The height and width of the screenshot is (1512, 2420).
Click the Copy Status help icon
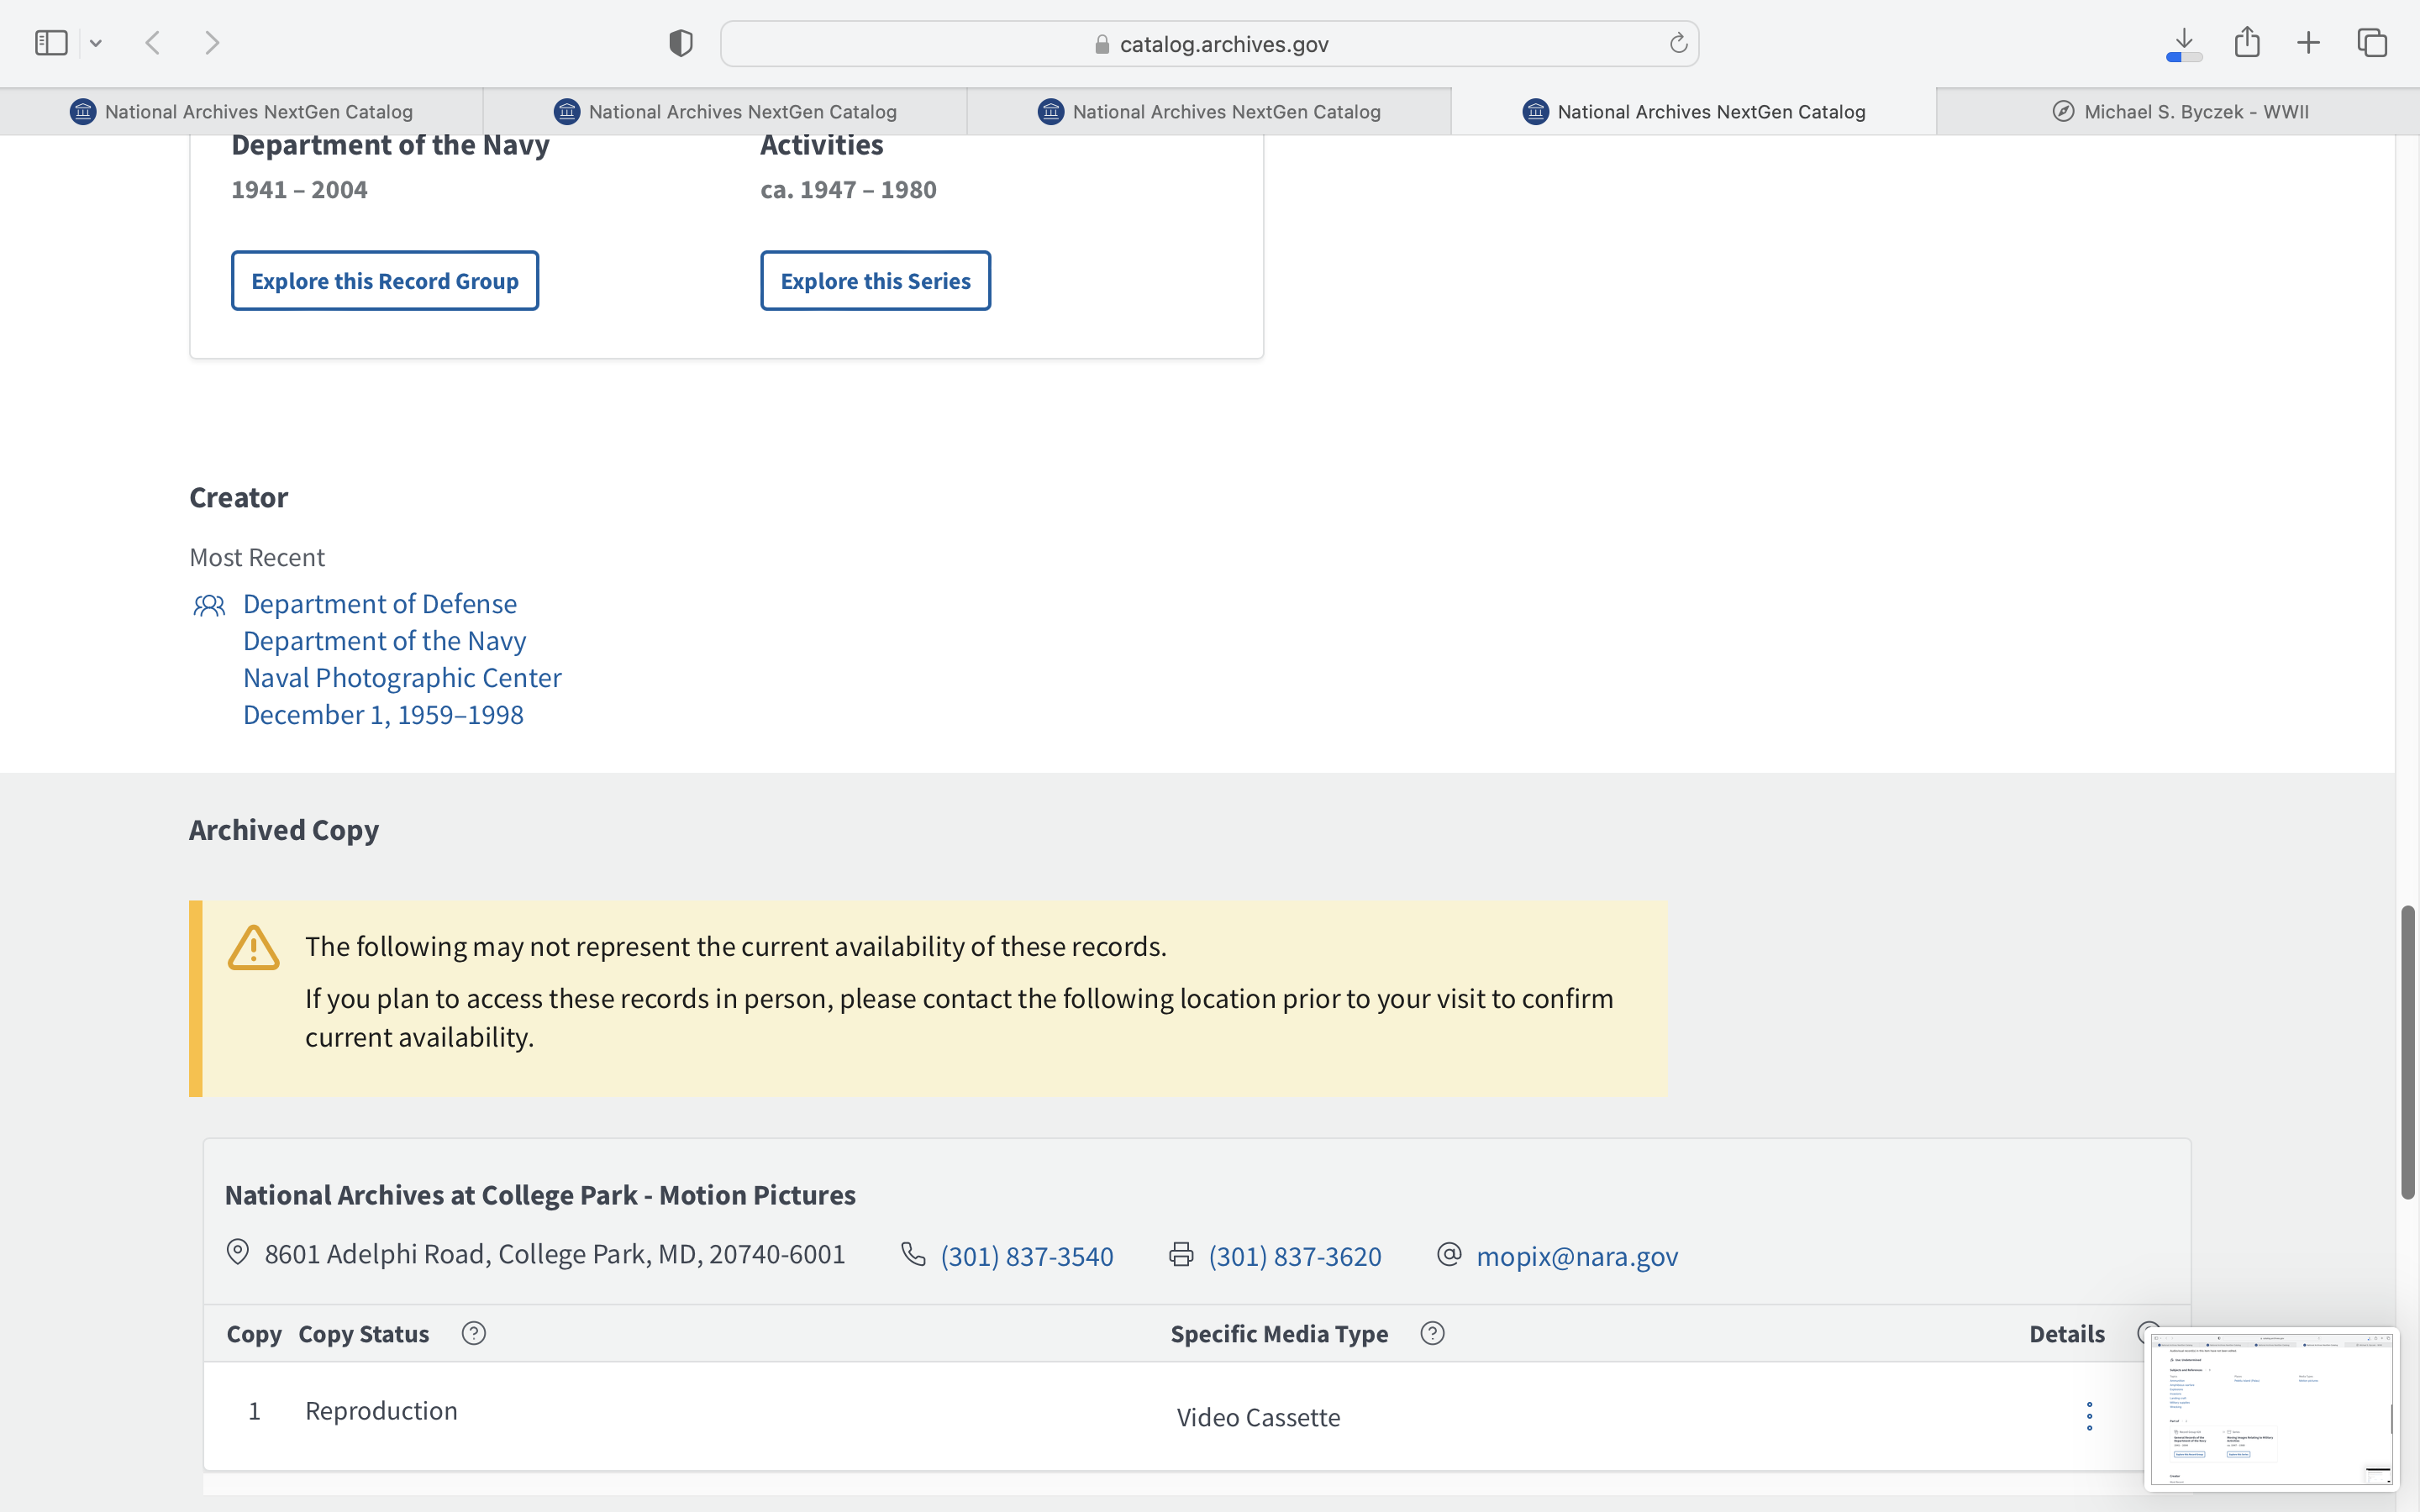(474, 1333)
